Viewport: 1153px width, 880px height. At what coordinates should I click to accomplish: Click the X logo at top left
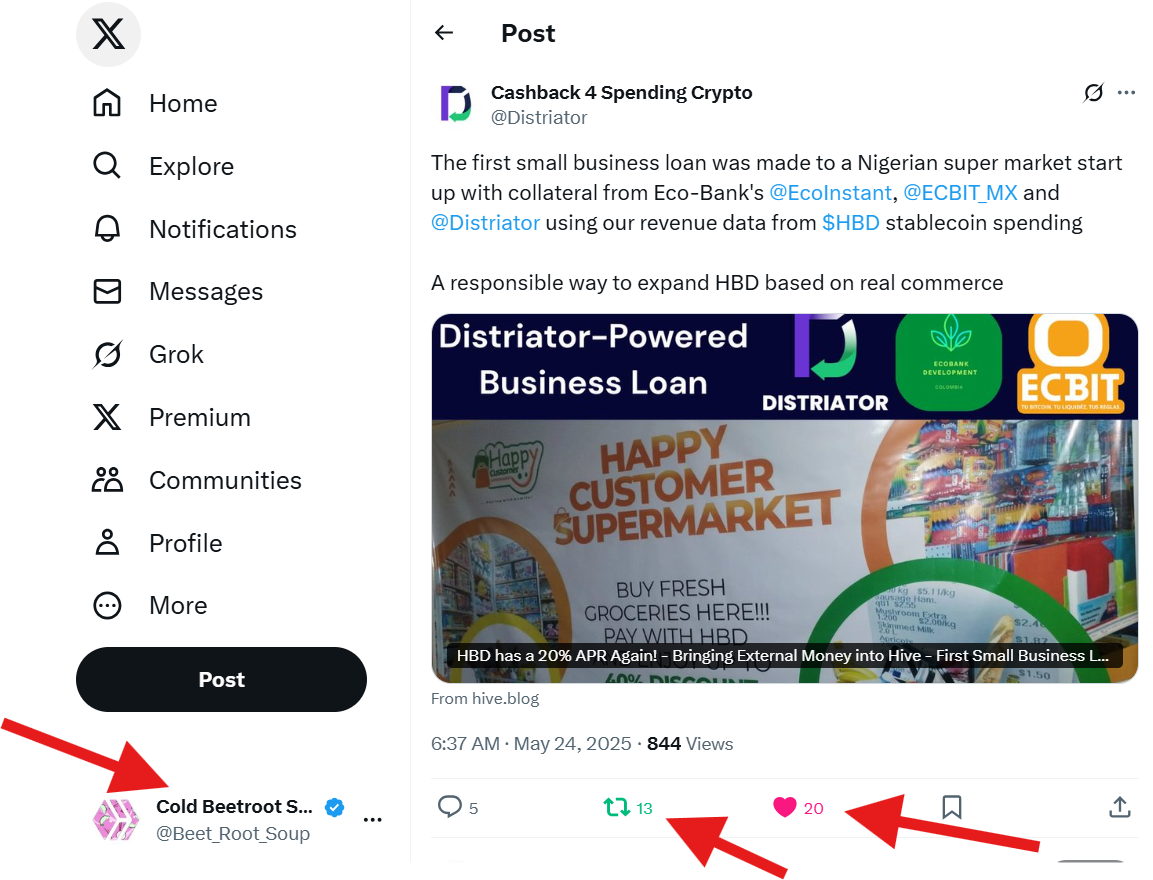pos(108,35)
